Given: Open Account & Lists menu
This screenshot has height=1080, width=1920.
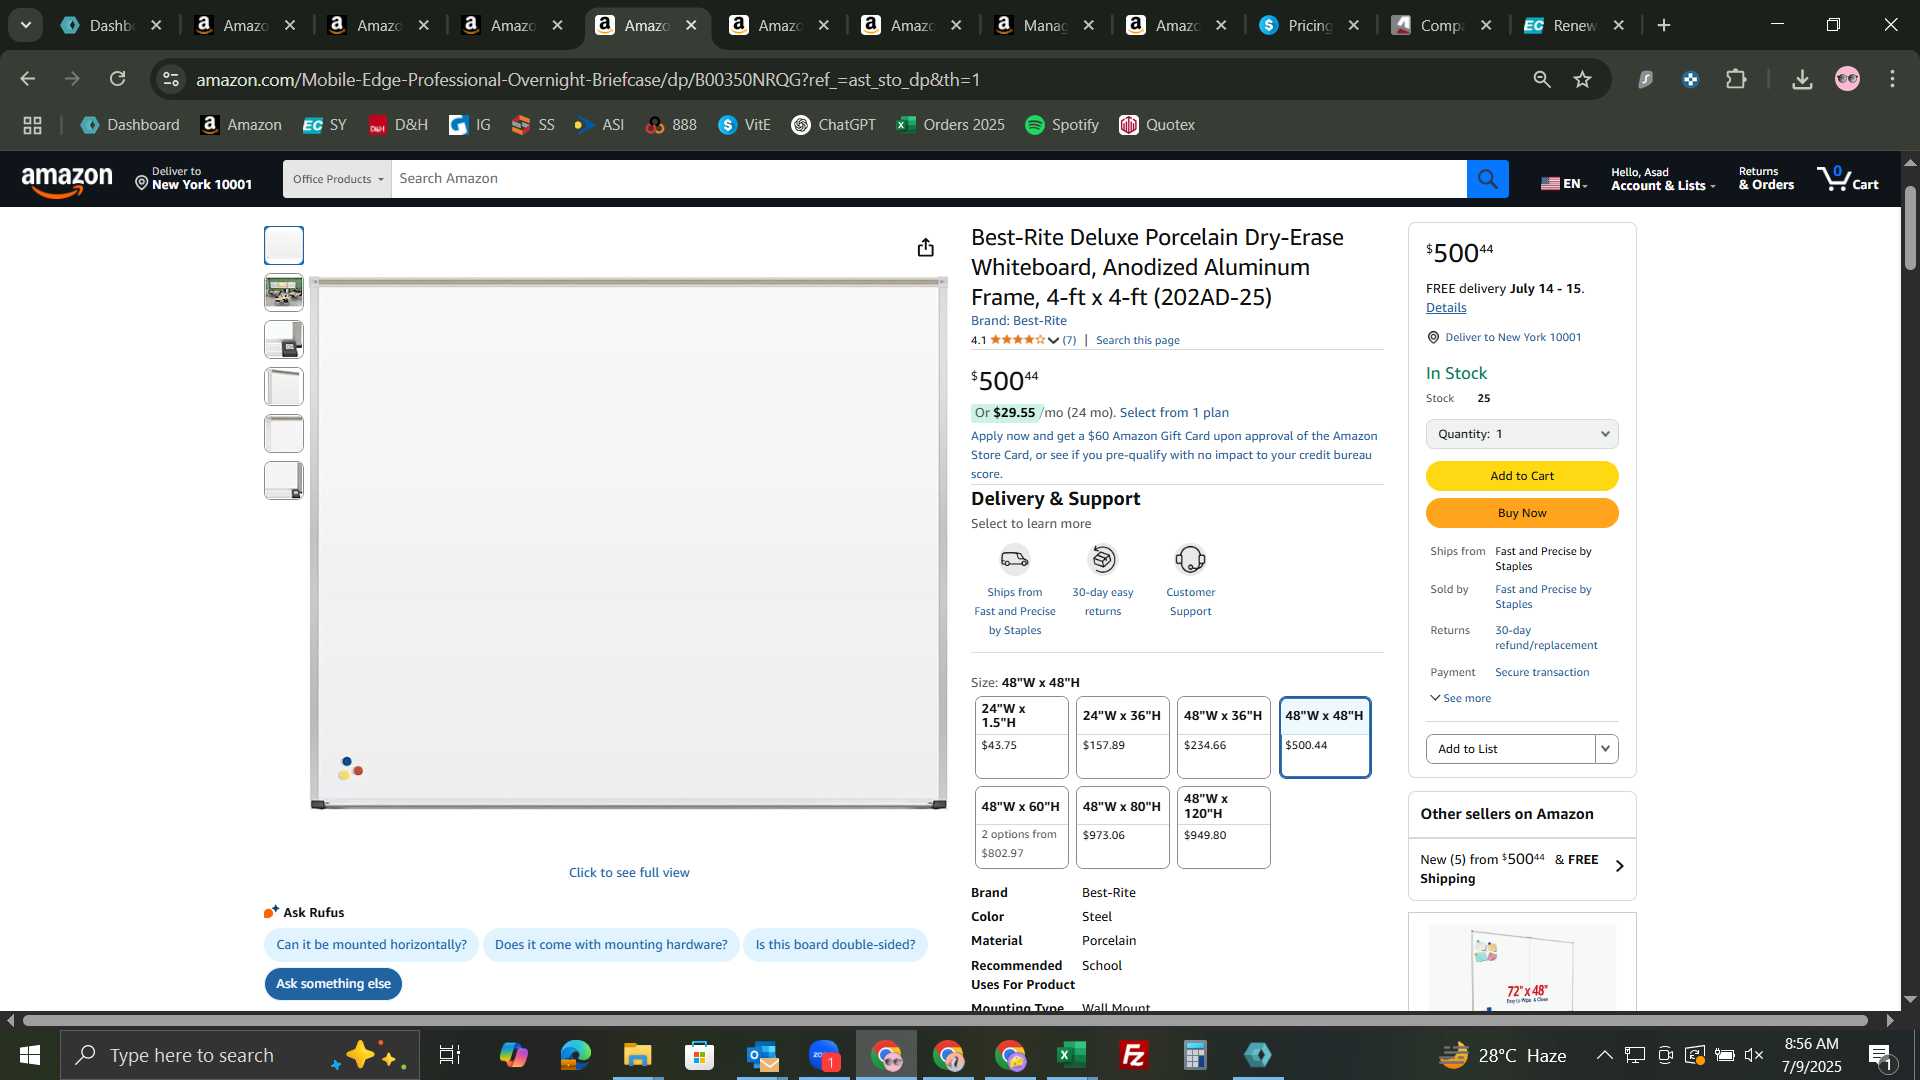Looking at the screenshot, I should [x=1663, y=179].
